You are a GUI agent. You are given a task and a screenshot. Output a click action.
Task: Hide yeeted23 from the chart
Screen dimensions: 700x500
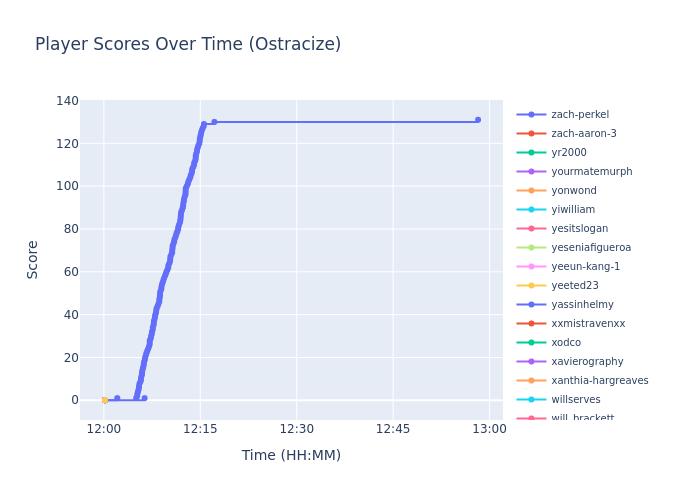(x=574, y=286)
